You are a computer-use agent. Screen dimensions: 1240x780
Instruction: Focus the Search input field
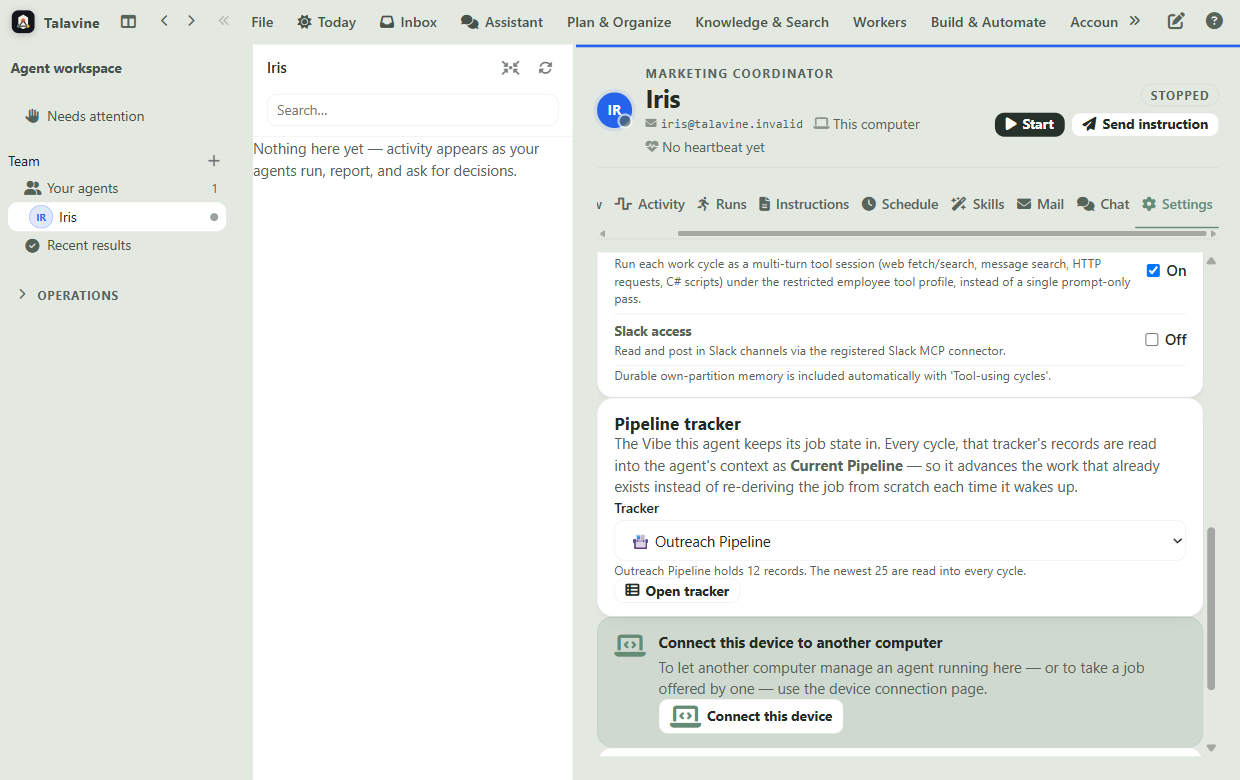pos(413,110)
